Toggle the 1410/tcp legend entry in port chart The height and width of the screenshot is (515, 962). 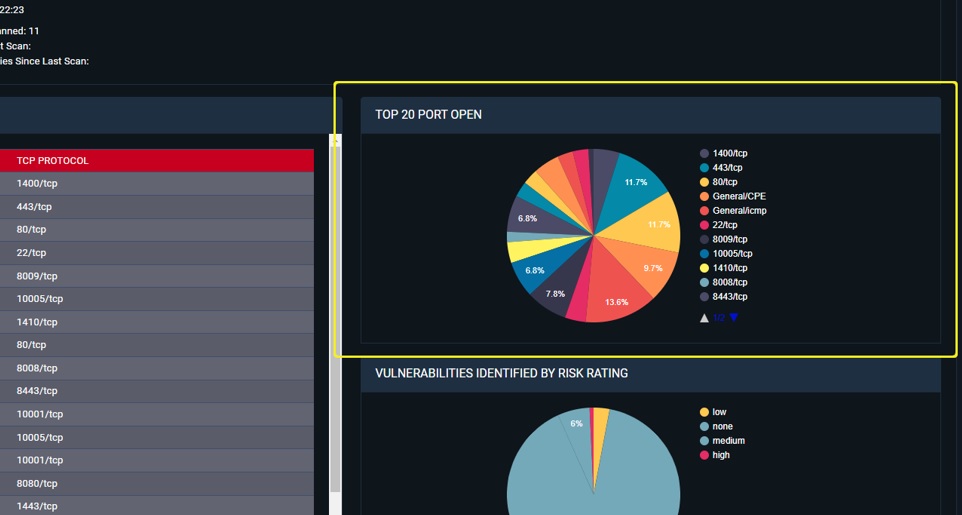tap(724, 268)
